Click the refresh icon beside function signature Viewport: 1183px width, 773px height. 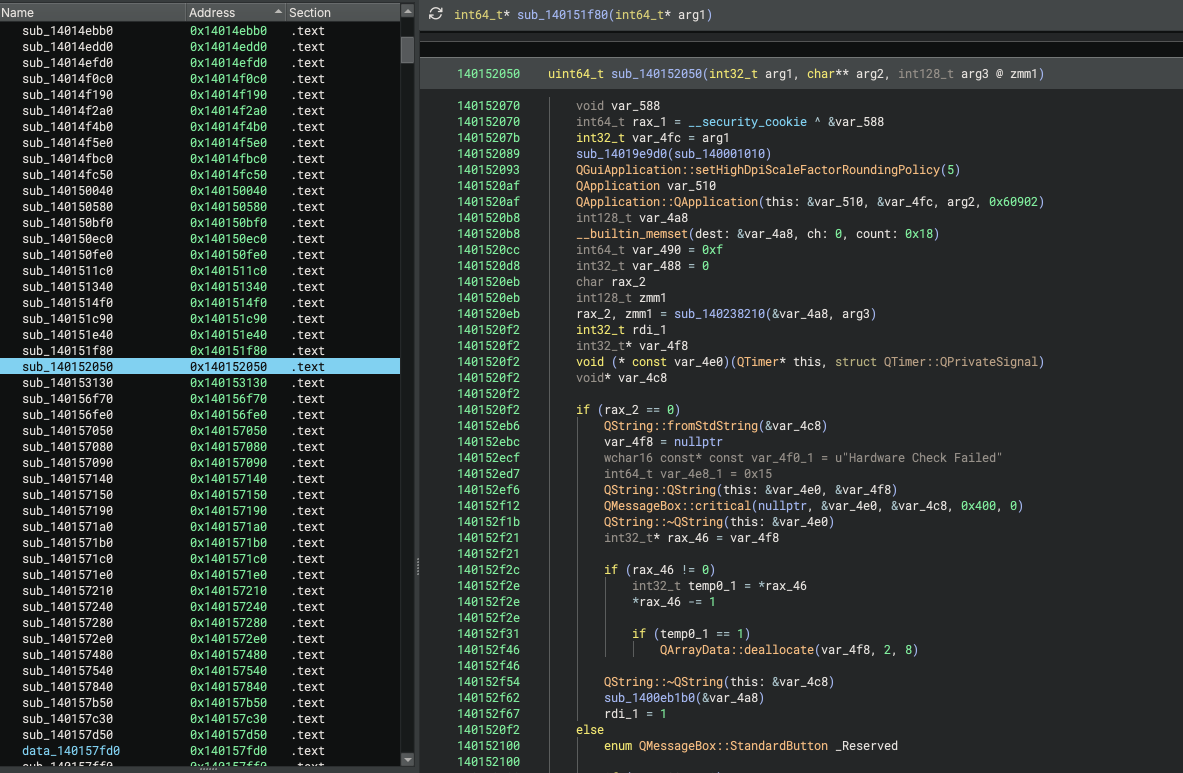coord(435,14)
